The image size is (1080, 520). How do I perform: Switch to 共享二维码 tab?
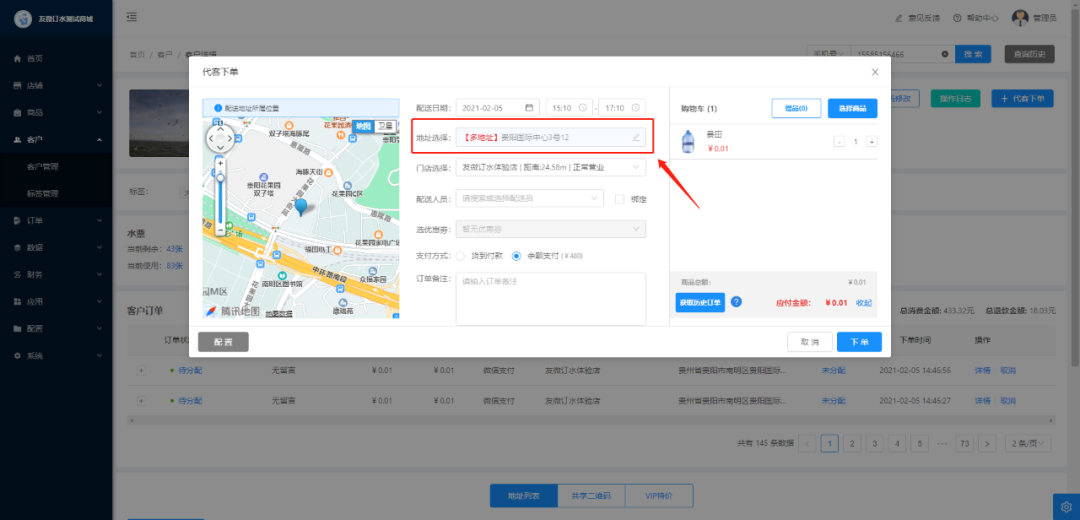591,496
